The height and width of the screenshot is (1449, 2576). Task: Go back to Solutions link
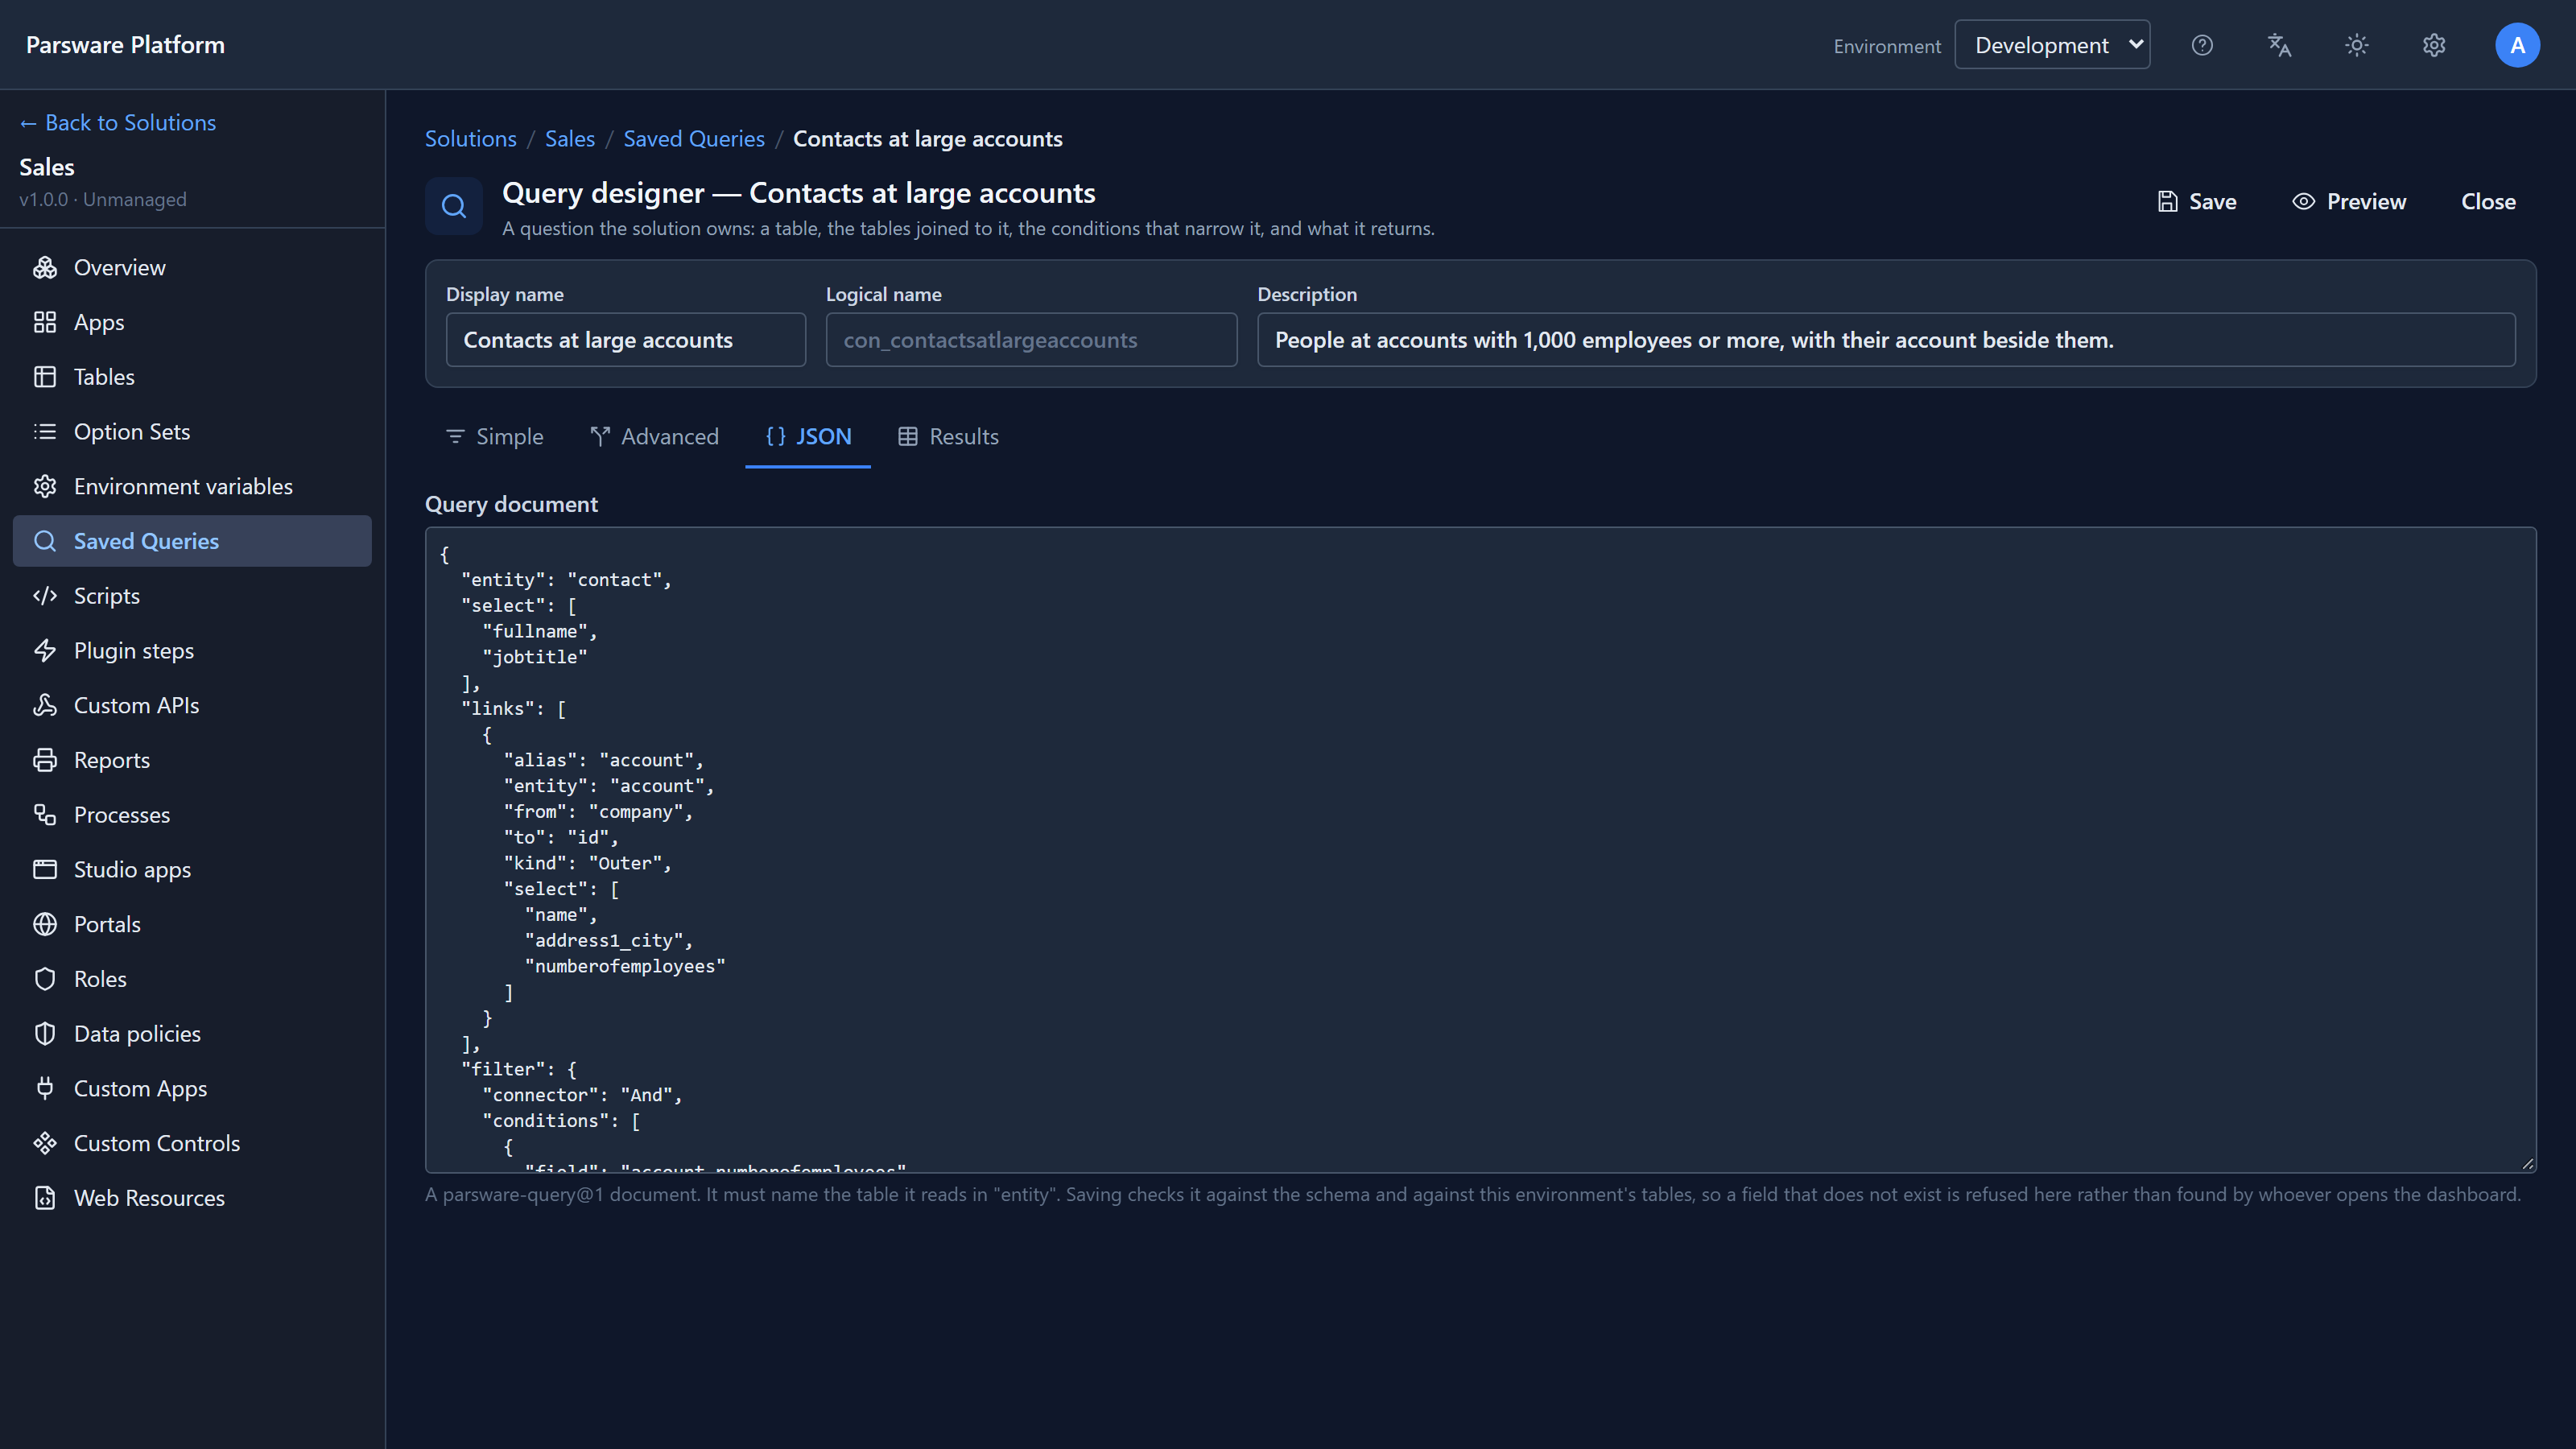tap(118, 123)
